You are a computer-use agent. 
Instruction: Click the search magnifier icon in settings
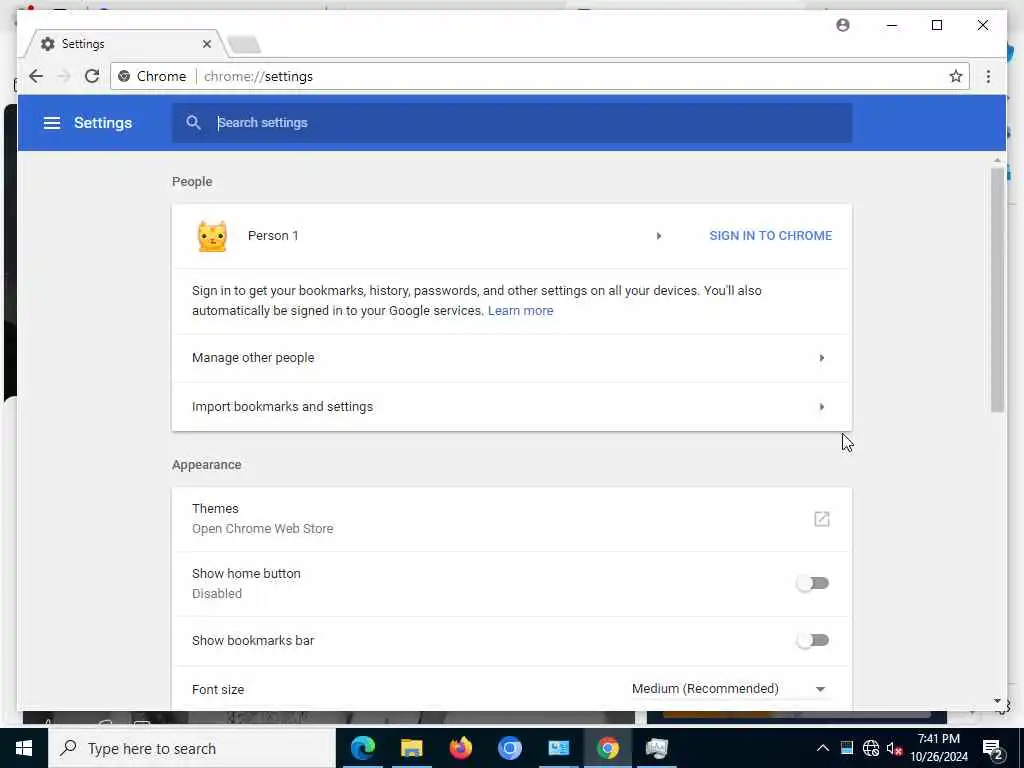point(193,122)
